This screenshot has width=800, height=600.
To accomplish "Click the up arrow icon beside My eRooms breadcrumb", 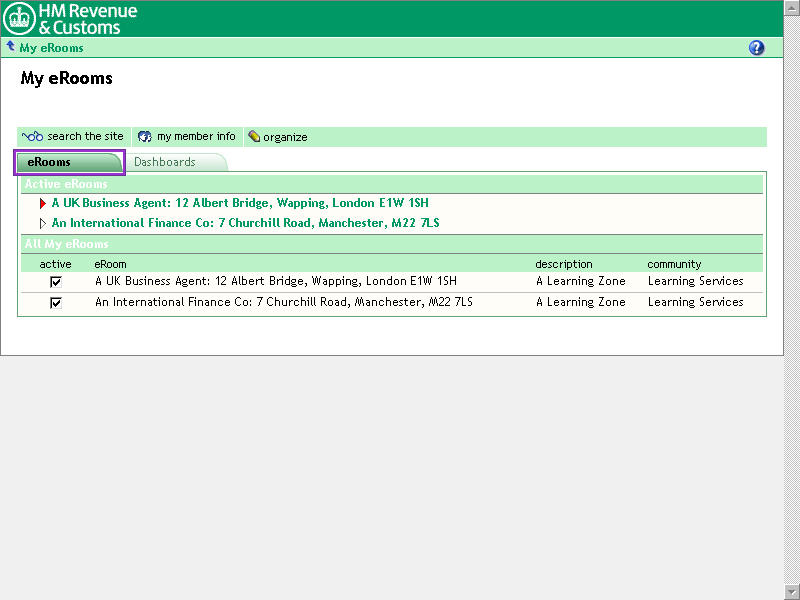I will (x=11, y=47).
